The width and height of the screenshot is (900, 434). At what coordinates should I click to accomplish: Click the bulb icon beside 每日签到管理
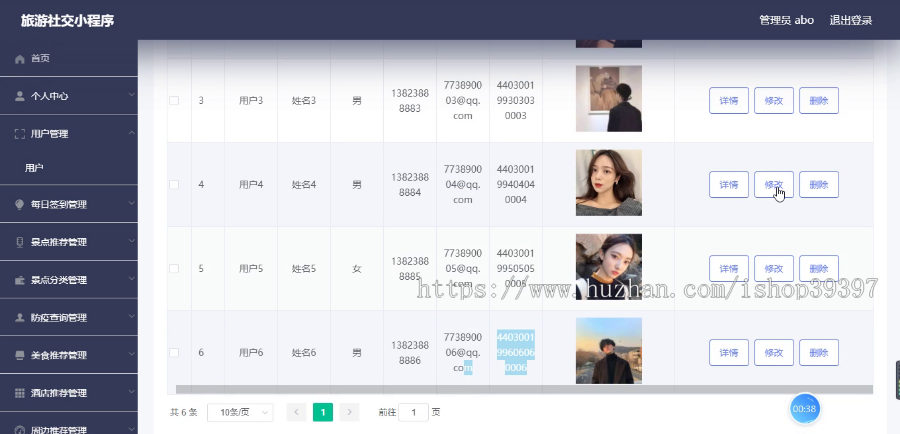[x=20, y=204]
